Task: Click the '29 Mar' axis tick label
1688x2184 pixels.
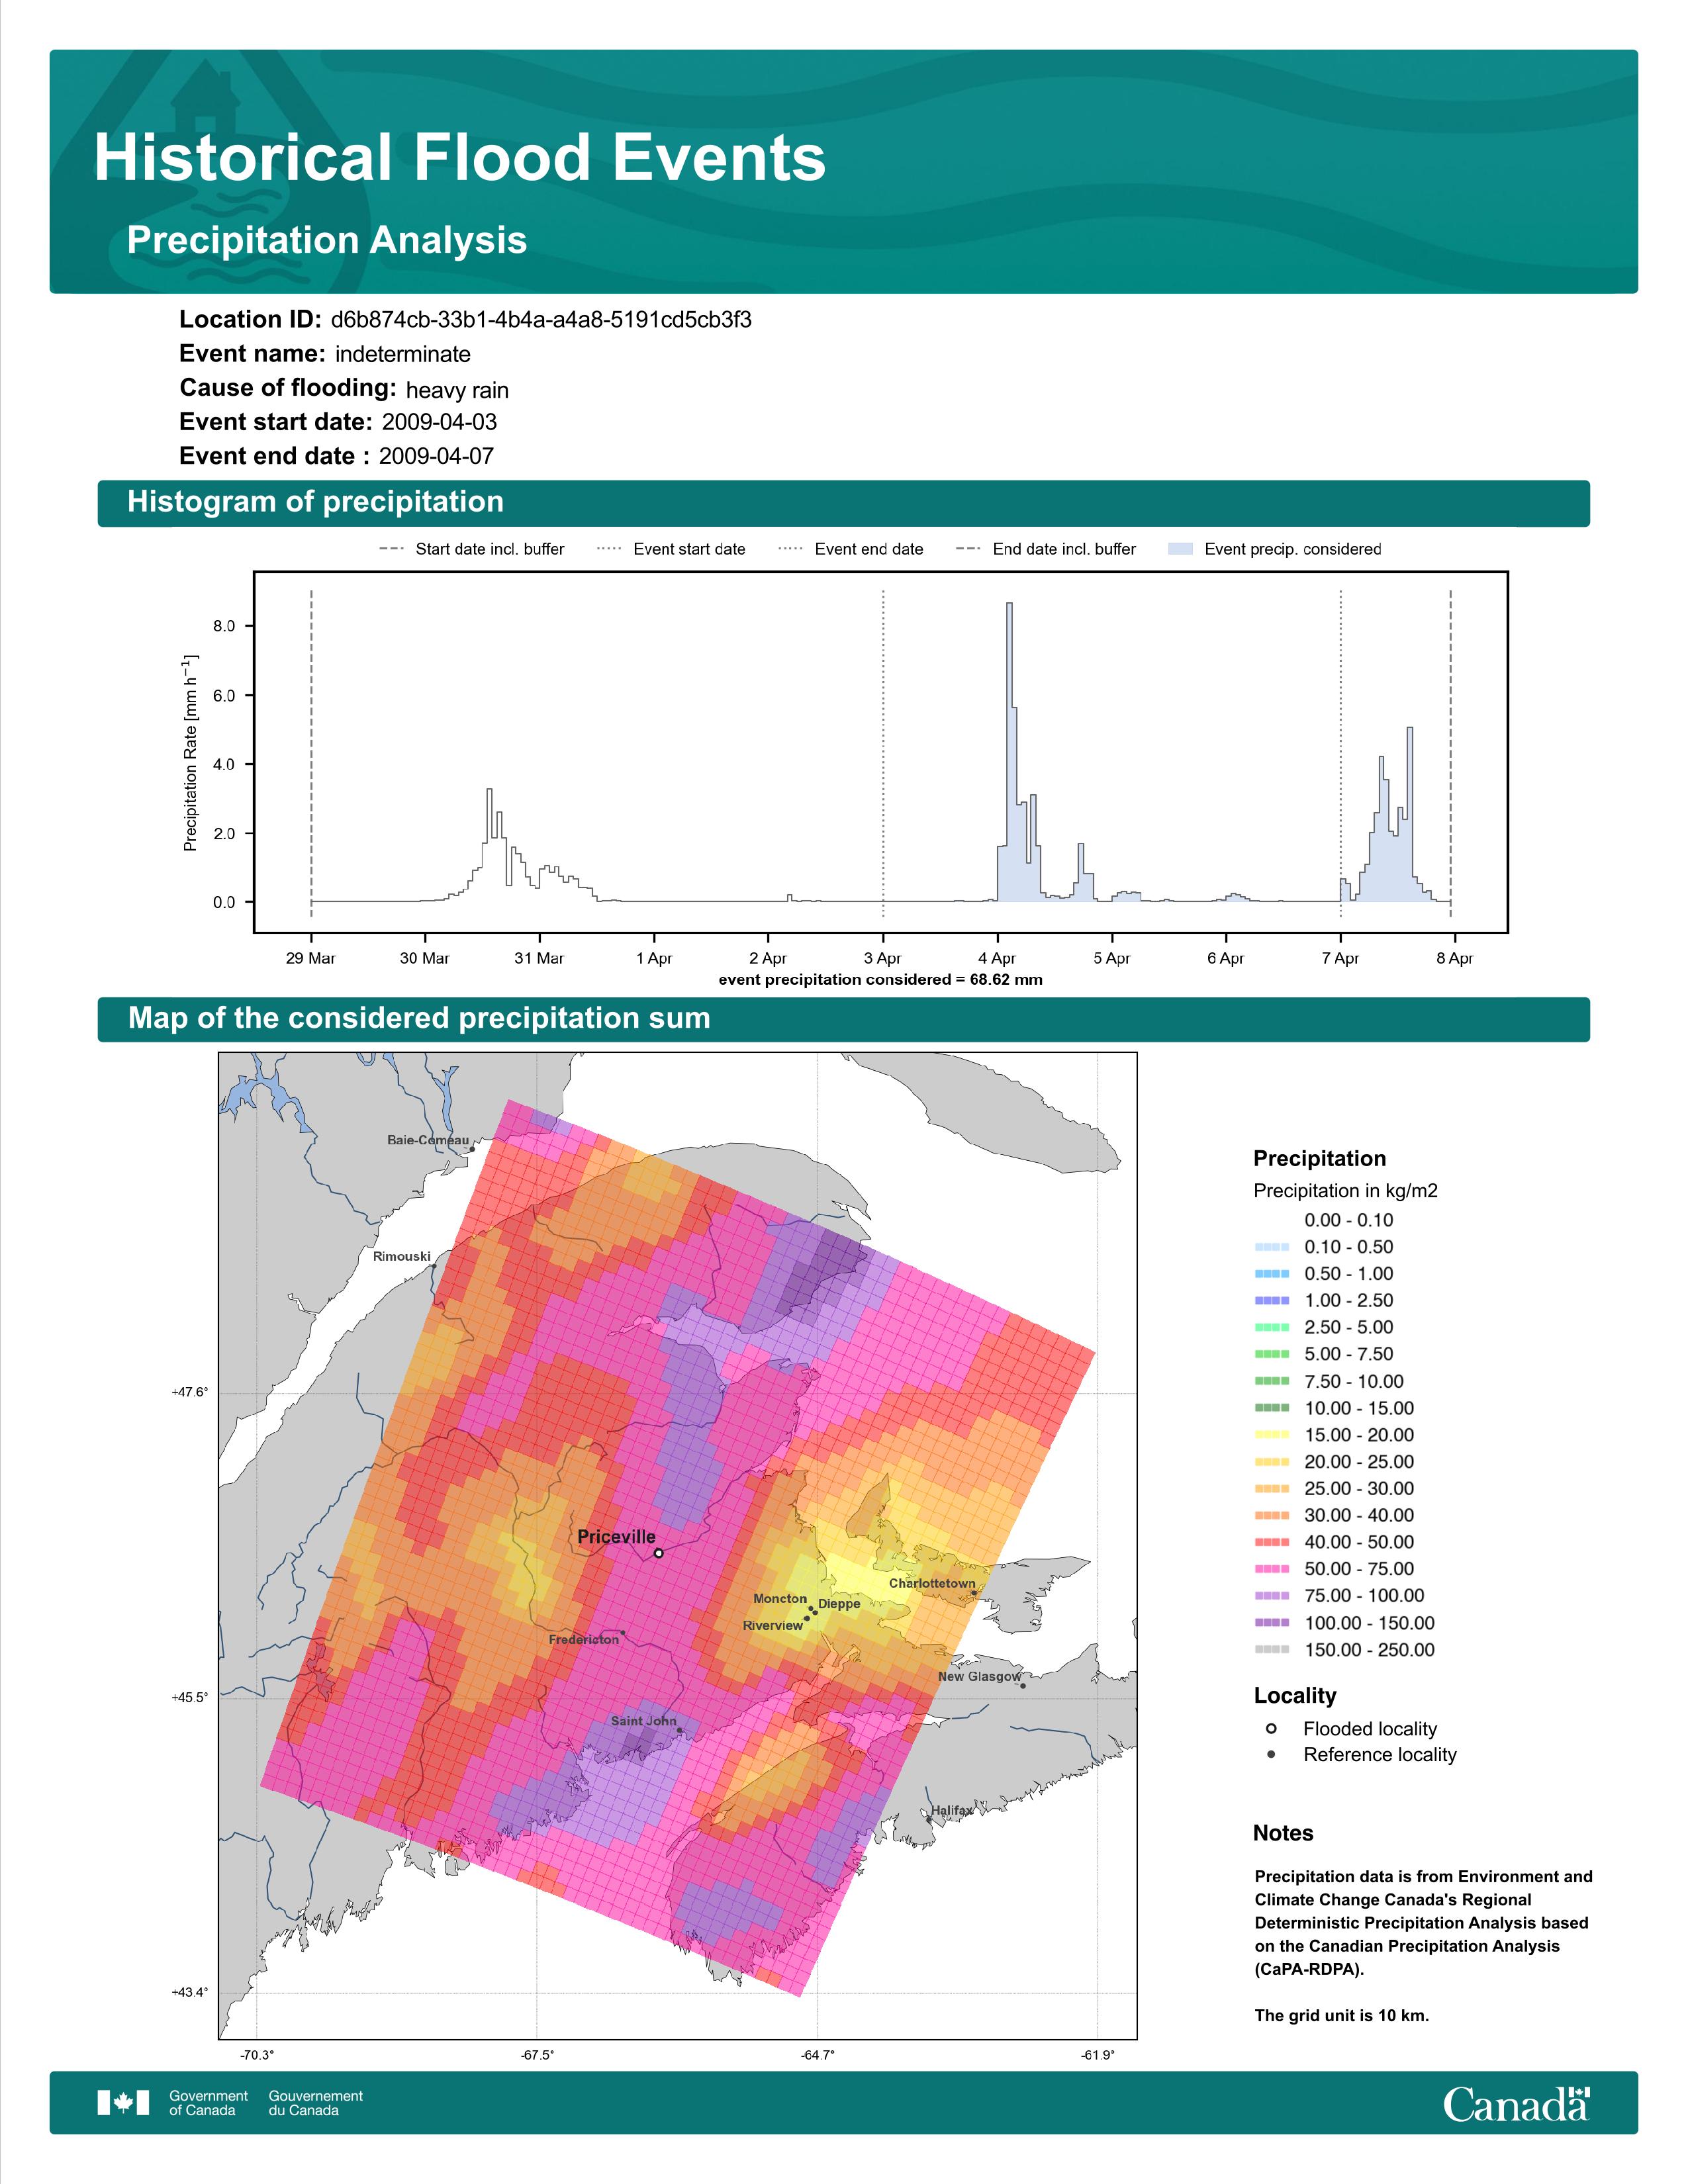Action: click(311, 958)
